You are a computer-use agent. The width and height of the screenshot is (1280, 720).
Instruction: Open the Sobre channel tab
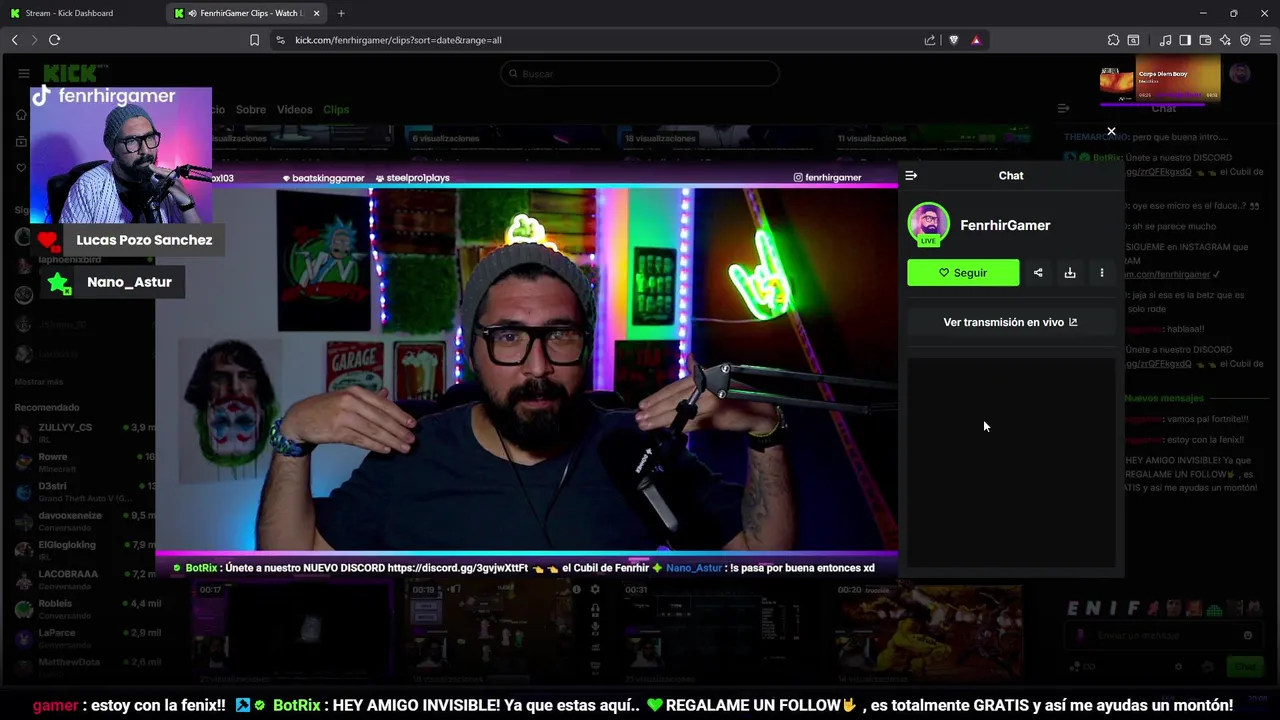251,109
